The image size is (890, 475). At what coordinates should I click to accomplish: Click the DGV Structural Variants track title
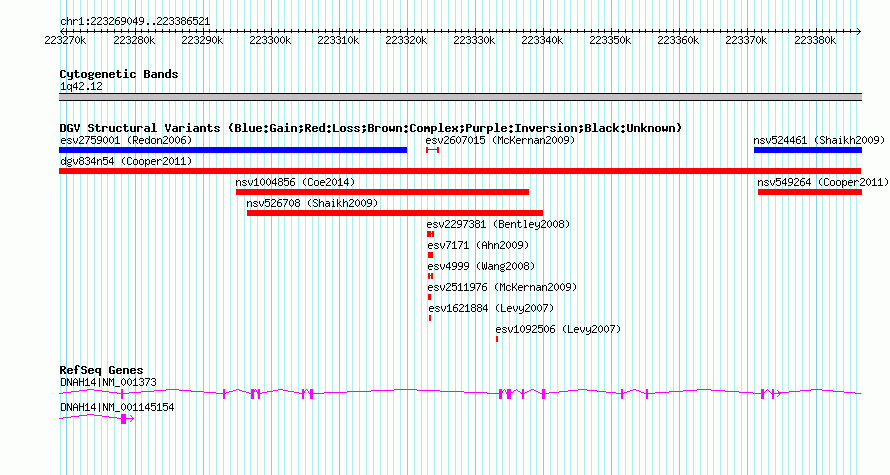(x=371, y=128)
